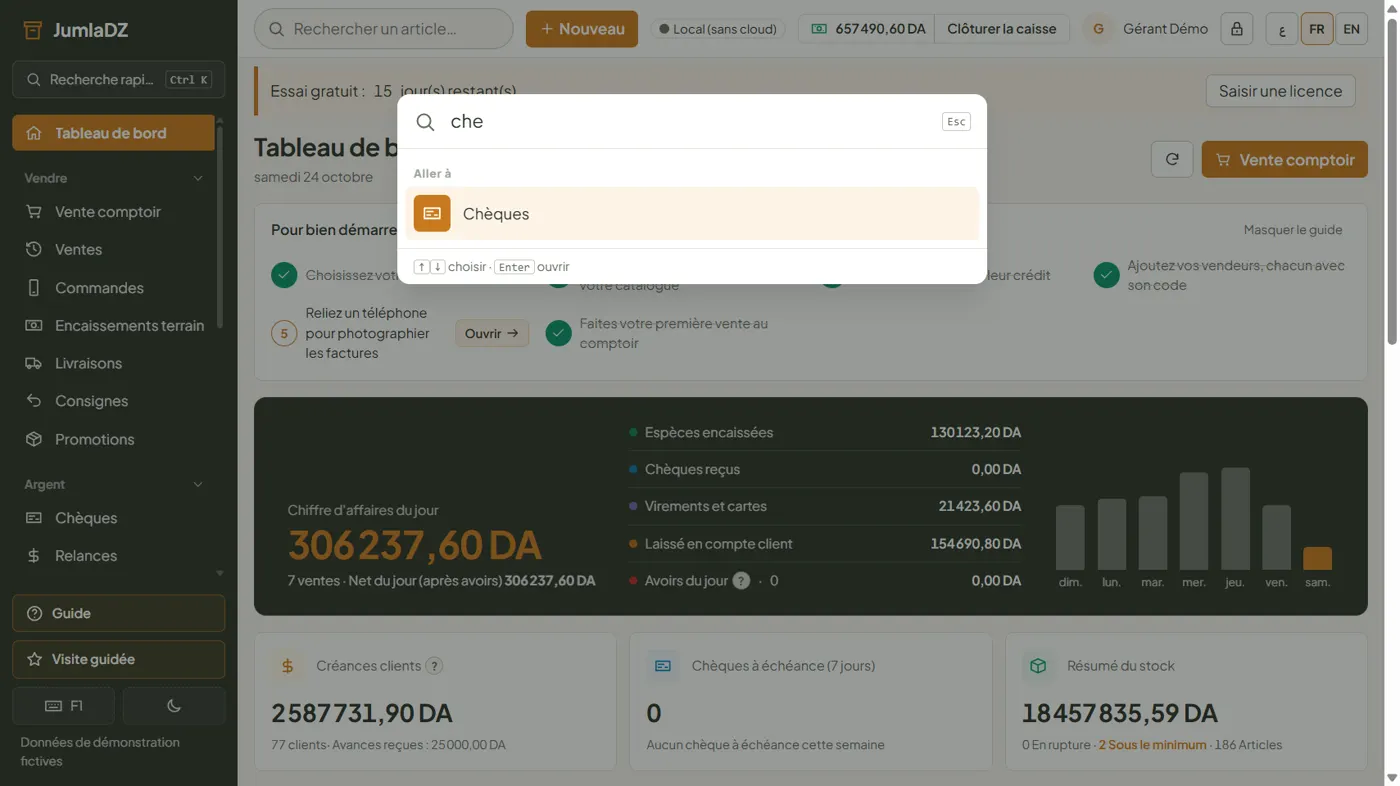Select Consignes in the sidebar

114,401
